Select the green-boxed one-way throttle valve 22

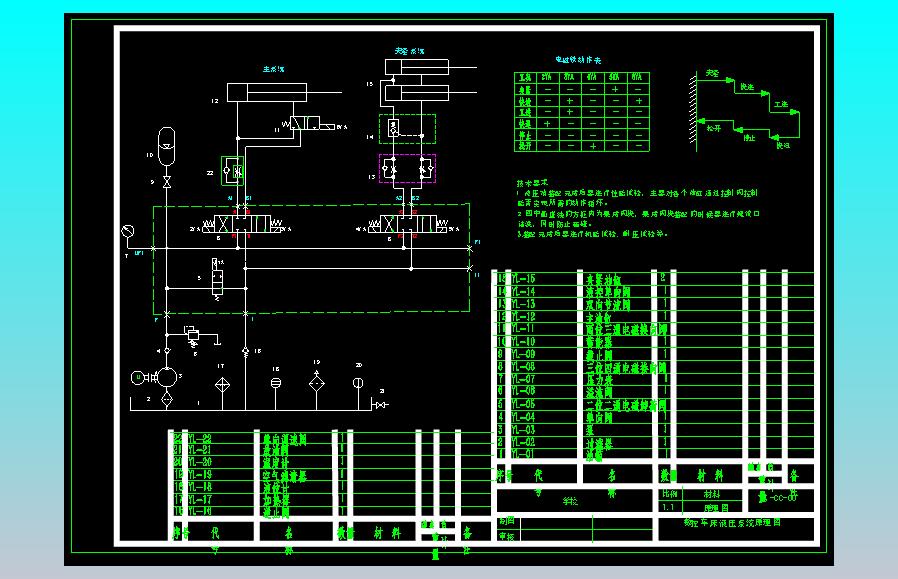(x=233, y=171)
